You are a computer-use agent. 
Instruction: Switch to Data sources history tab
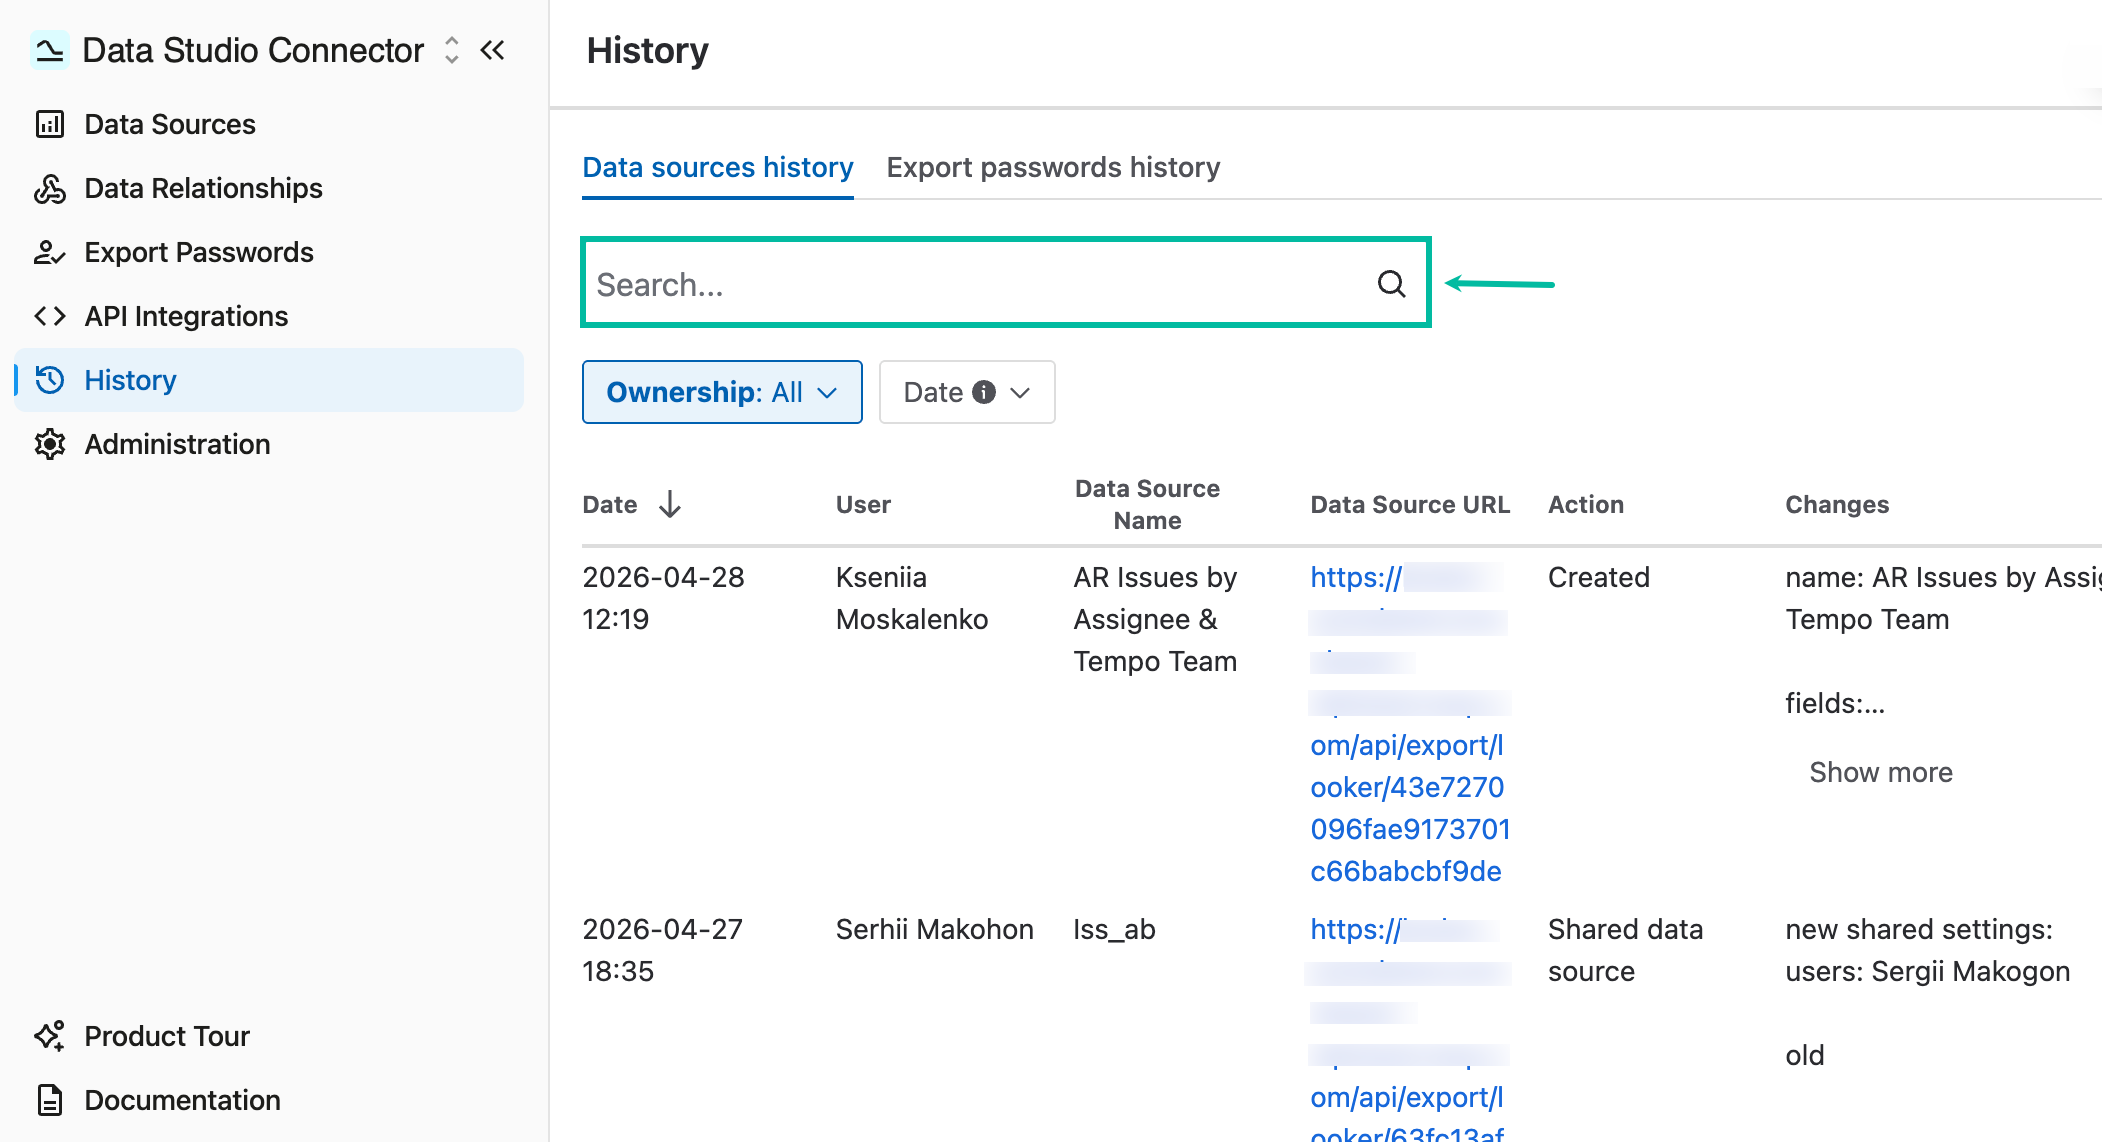click(718, 167)
